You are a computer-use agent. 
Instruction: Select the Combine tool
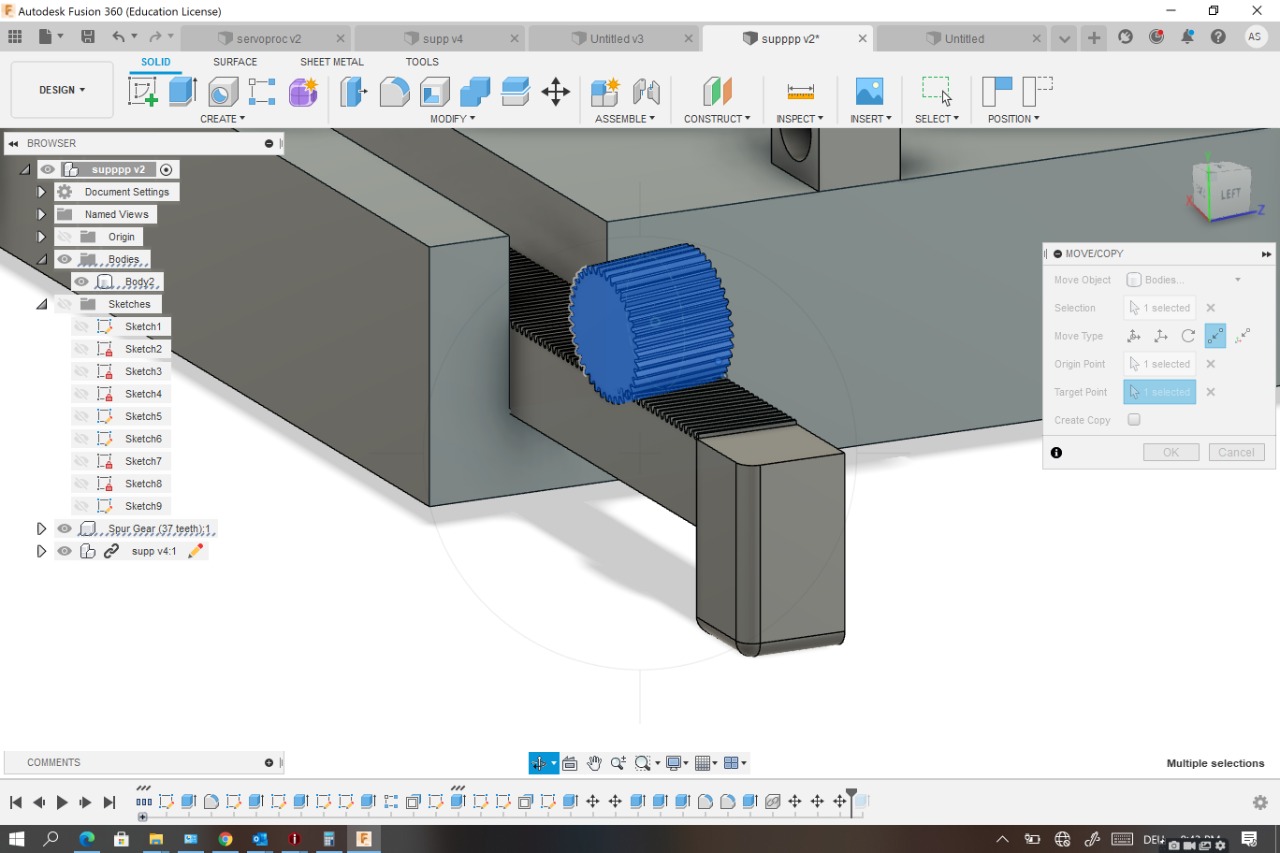(475, 92)
